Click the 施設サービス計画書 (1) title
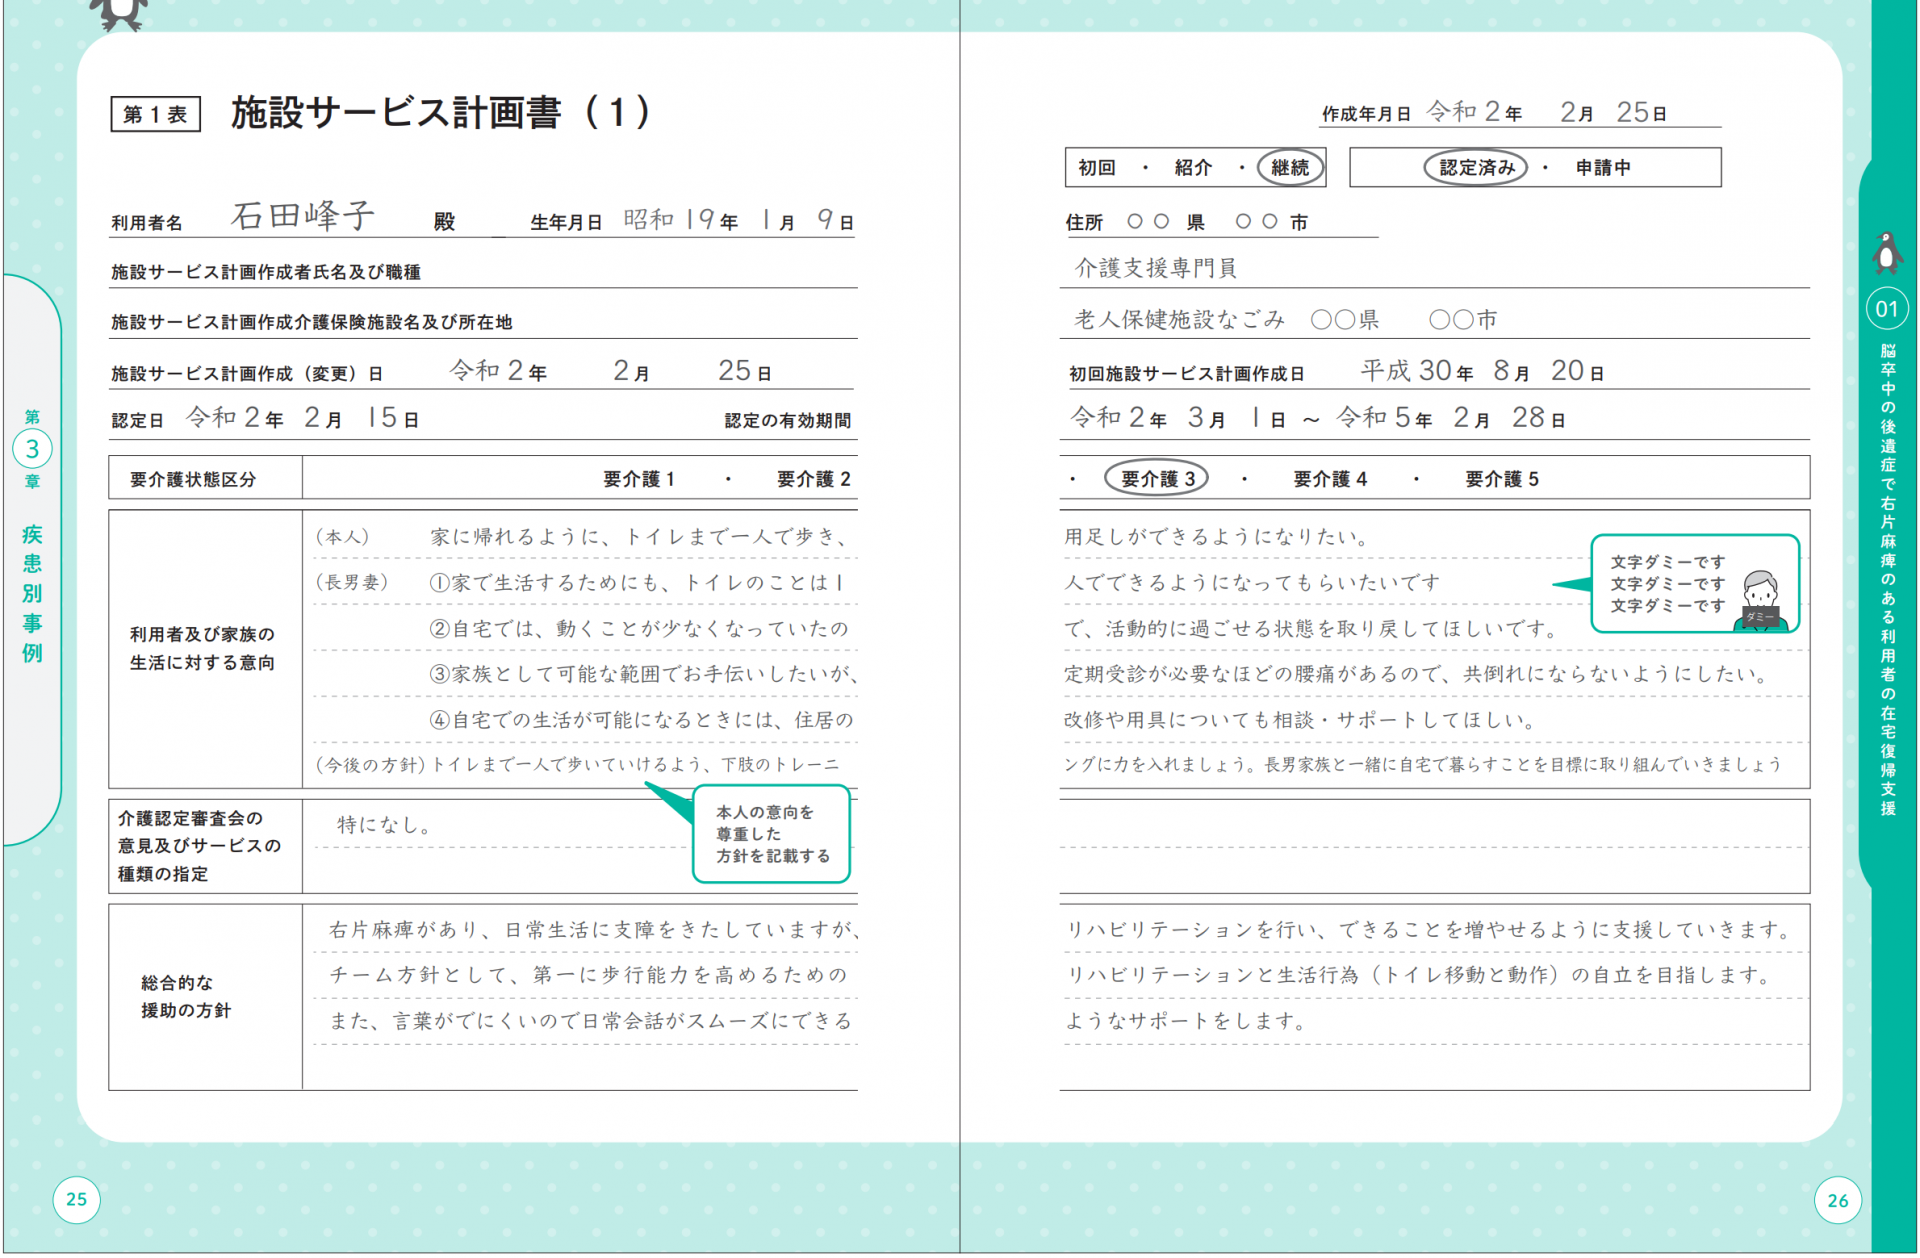 click(440, 113)
